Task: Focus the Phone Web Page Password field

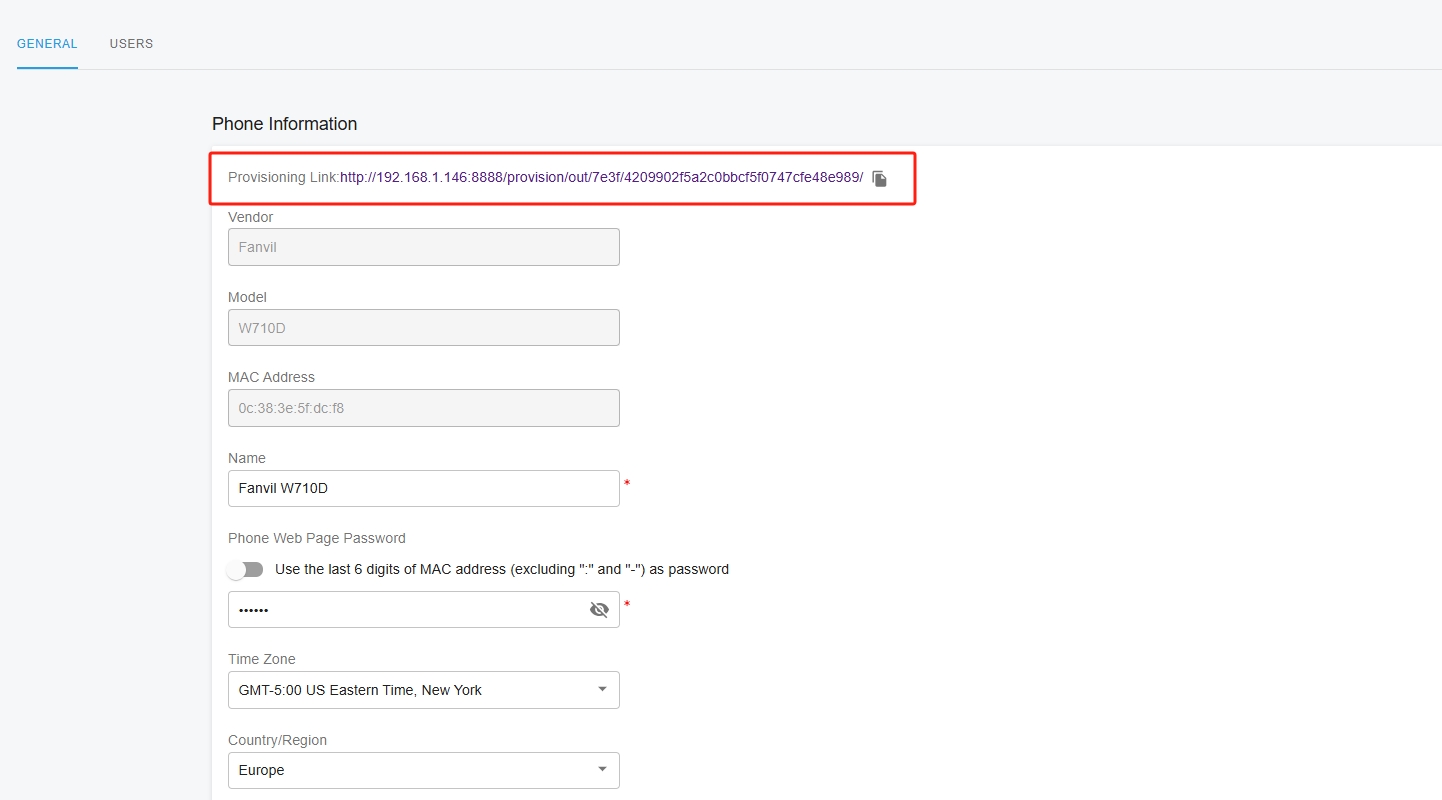Action: pos(405,610)
